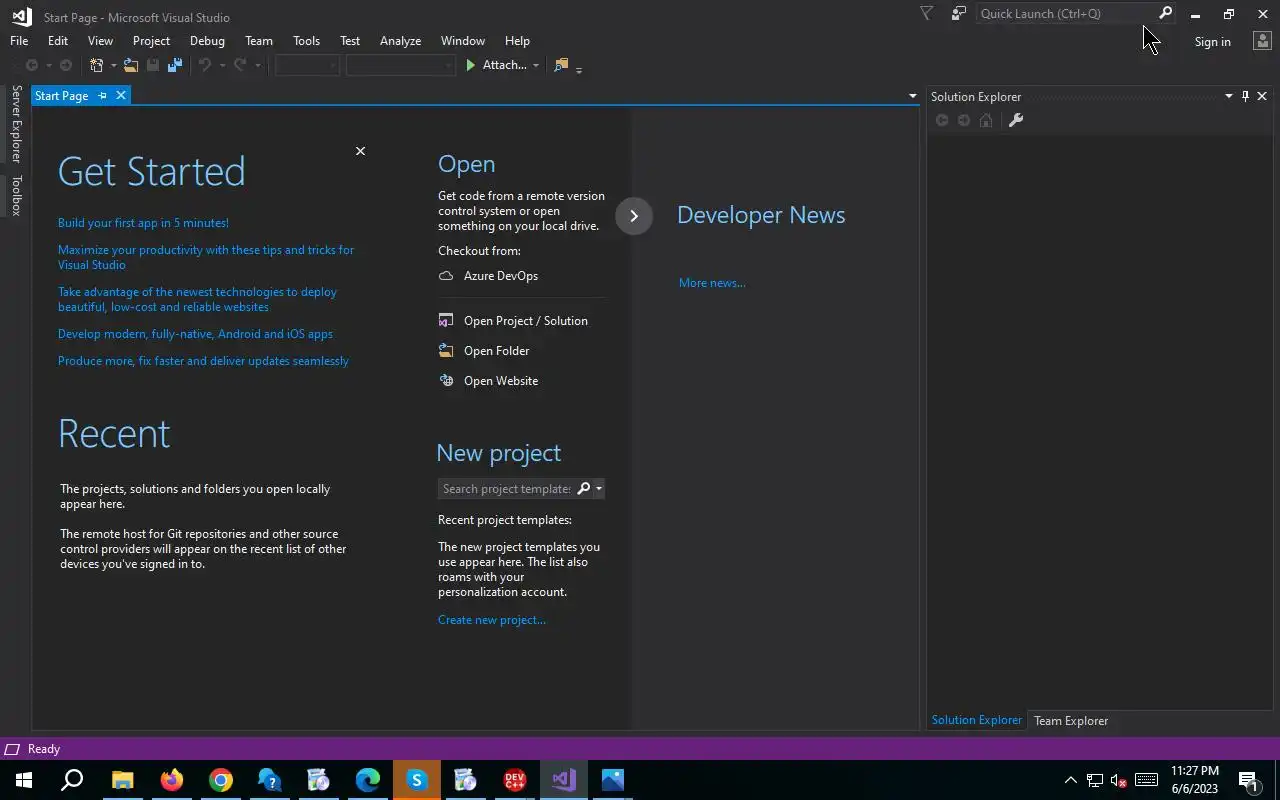Open the Edit menu
This screenshot has height=800, width=1280.
[58, 41]
